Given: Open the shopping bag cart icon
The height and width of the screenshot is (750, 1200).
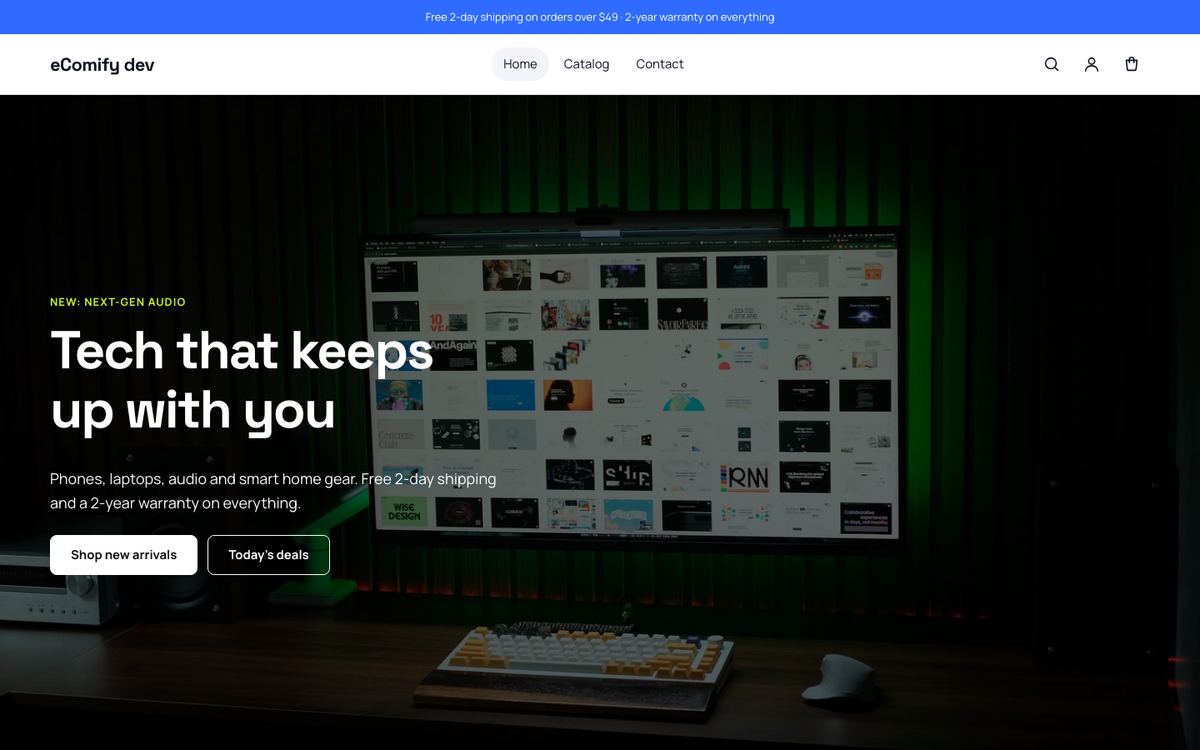Looking at the screenshot, I should click(x=1131, y=64).
